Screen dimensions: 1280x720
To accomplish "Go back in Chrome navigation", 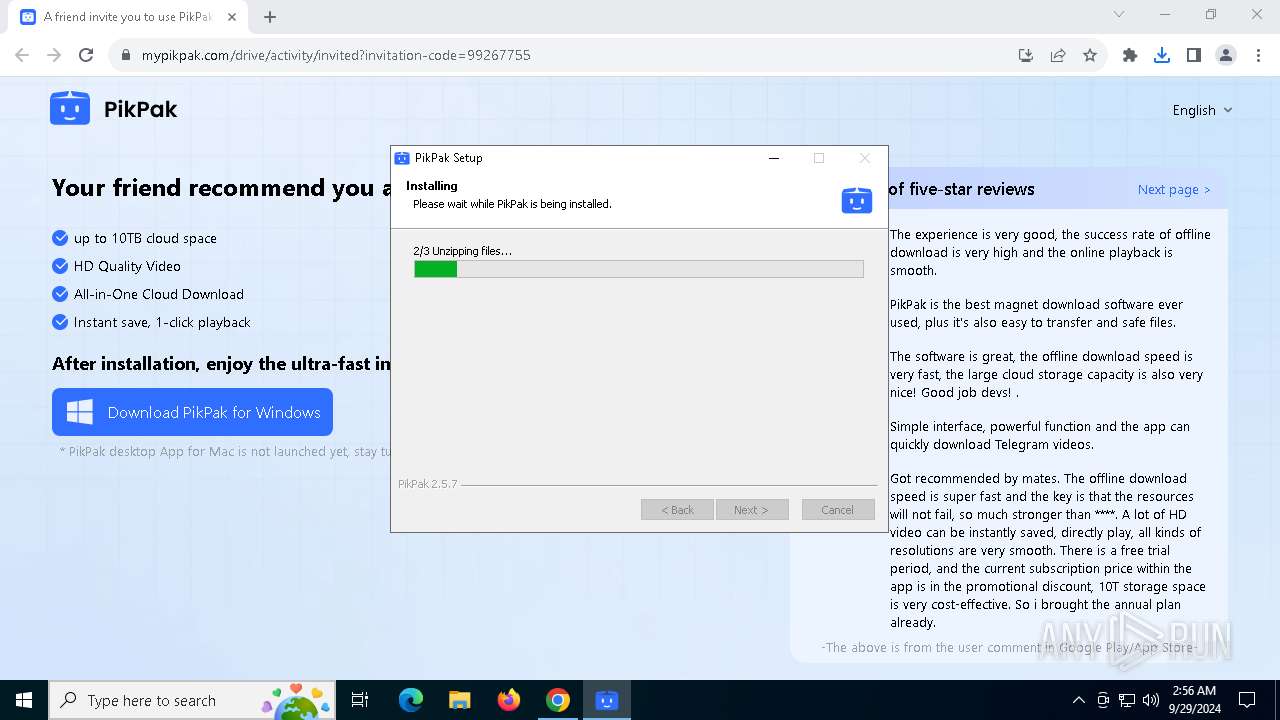I will 22,55.
